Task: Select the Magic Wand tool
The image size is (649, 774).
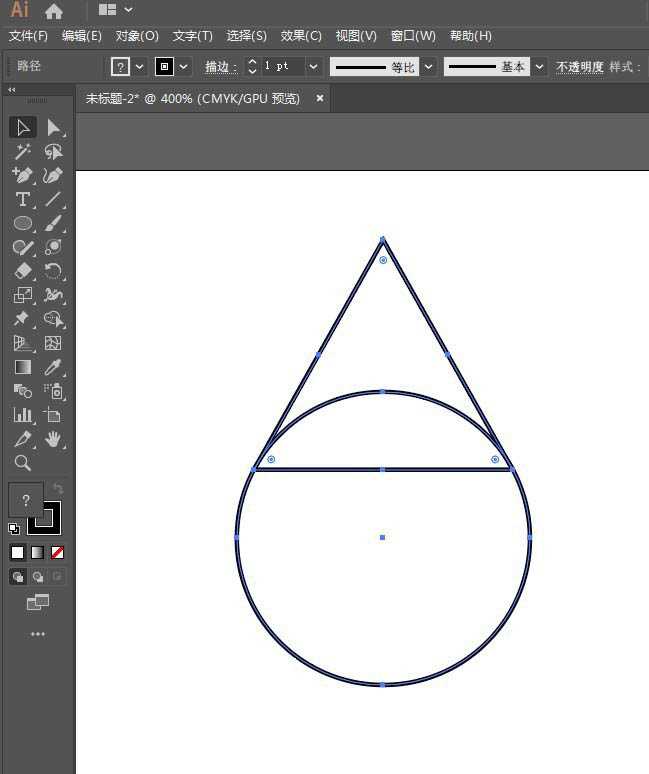Action: click(x=22, y=151)
